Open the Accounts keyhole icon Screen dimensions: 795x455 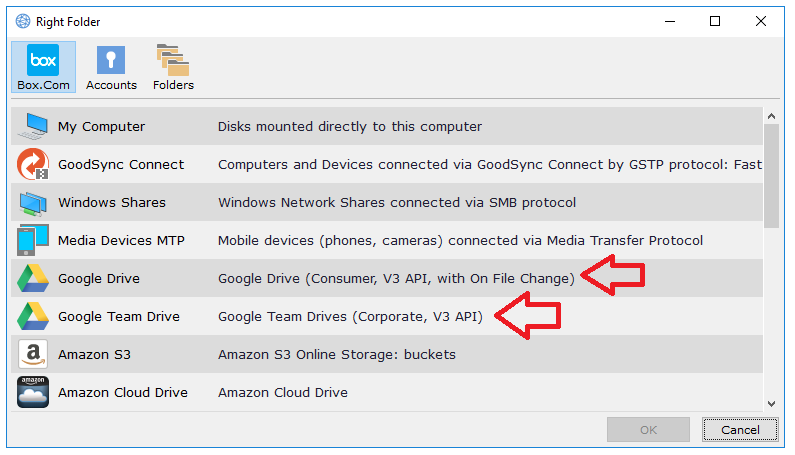click(x=111, y=61)
